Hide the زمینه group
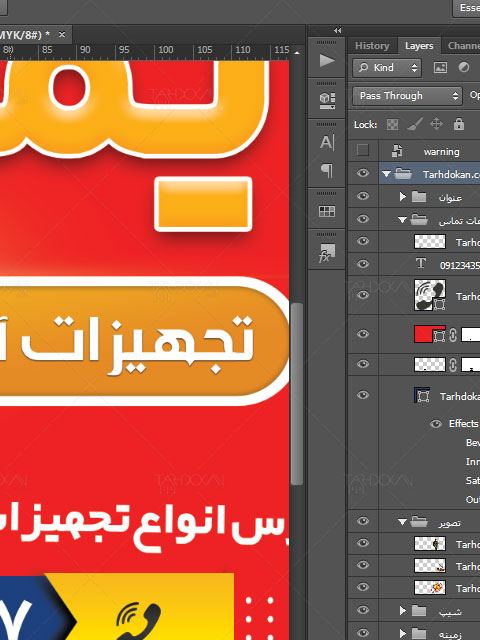Image resolution: width=480 pixels, height=640 pixels. point(363,633)
